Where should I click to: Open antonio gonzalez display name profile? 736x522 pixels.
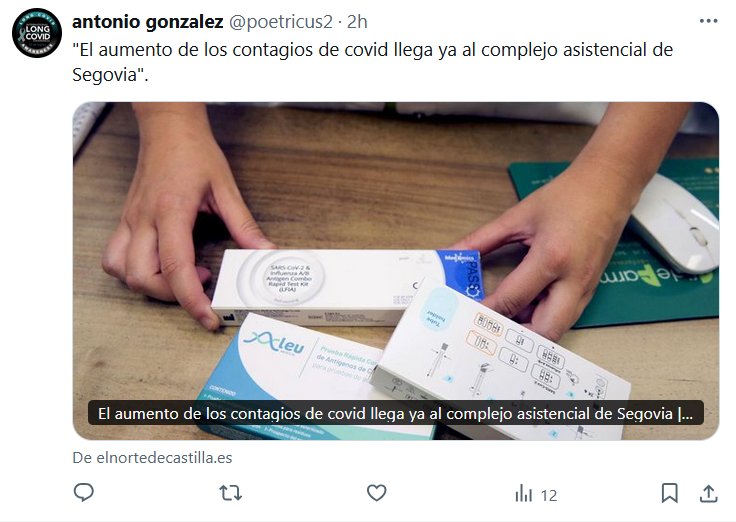(x=147, y=22)
